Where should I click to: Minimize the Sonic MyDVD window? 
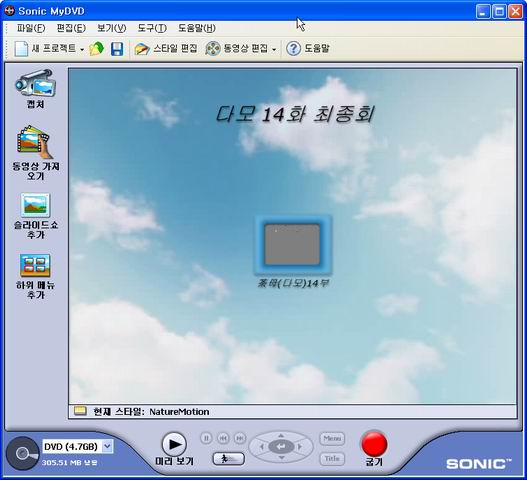point(483,12)
